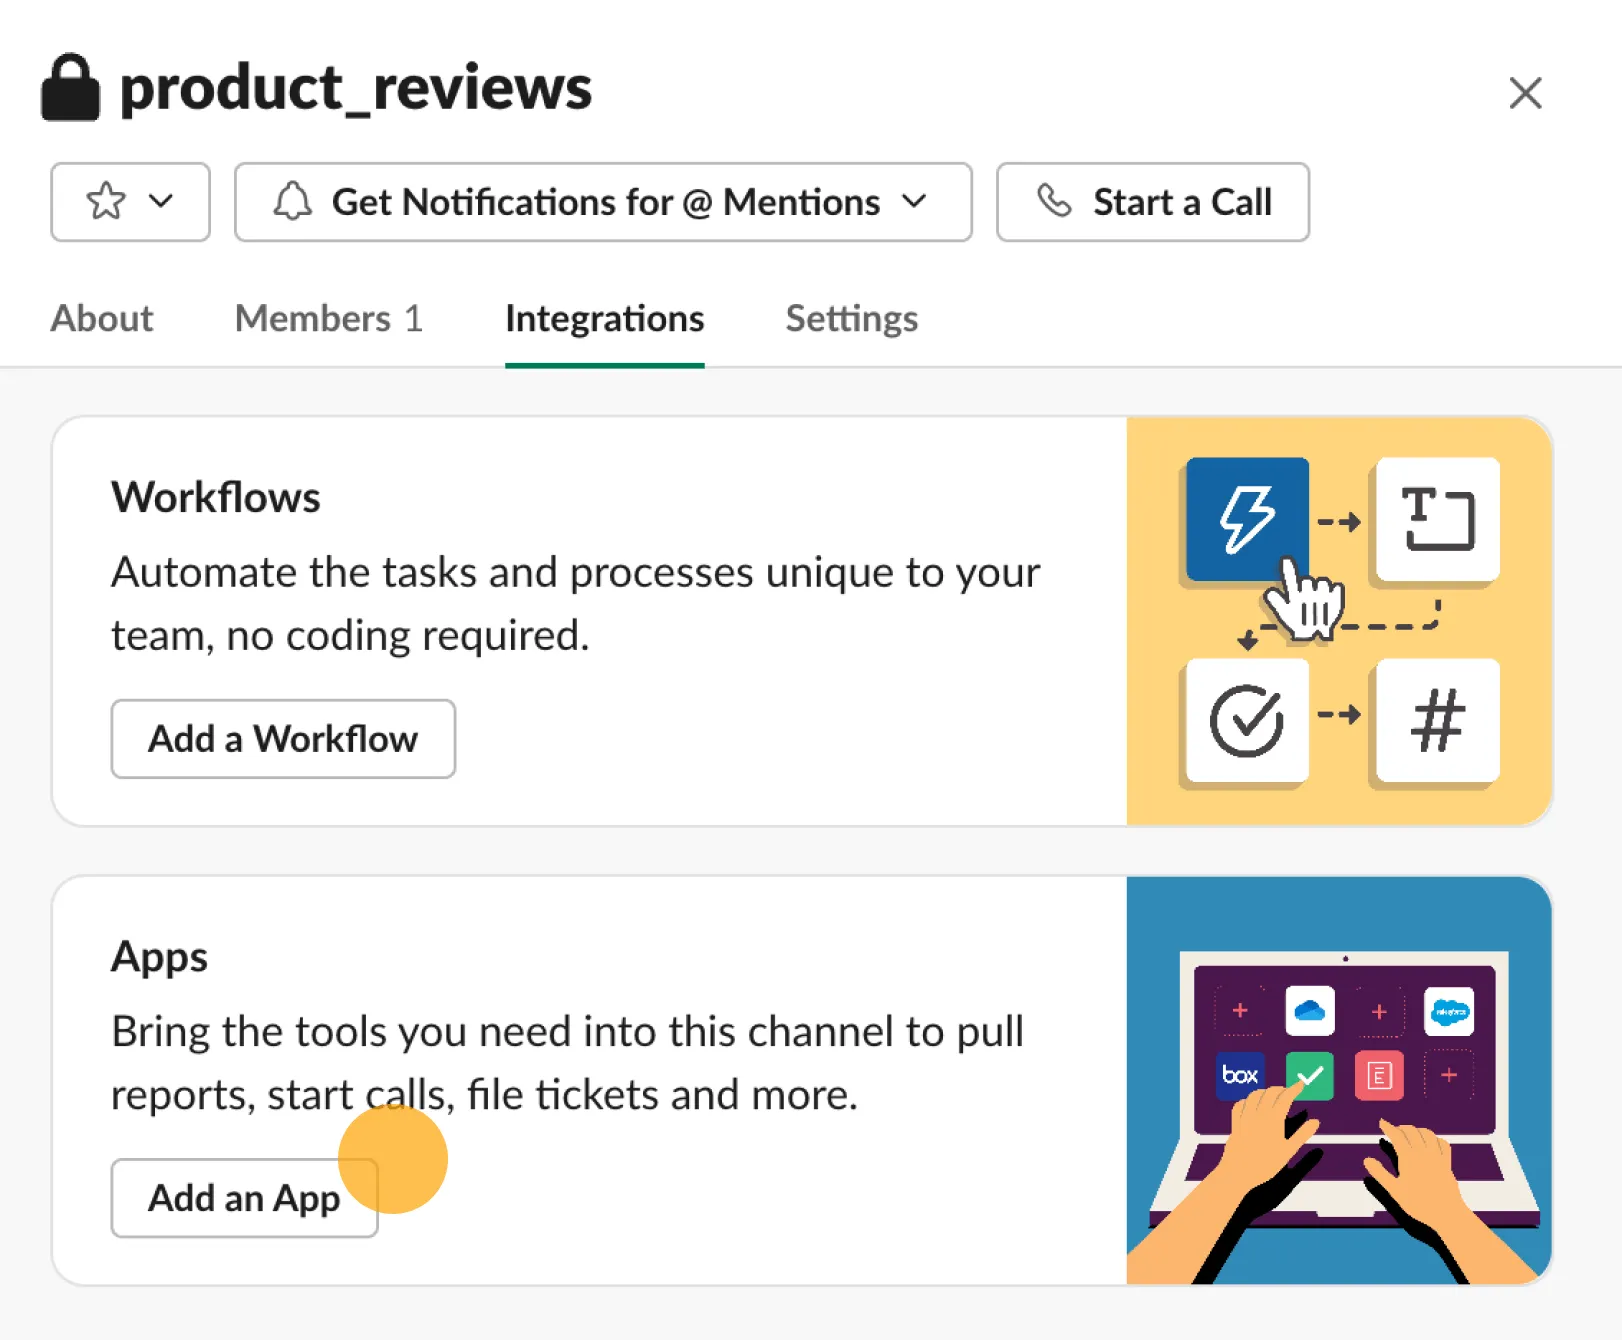This screenshot has height=1340, width=1622.
Task: Click the bell notification icon
Action: coord(293,201)
